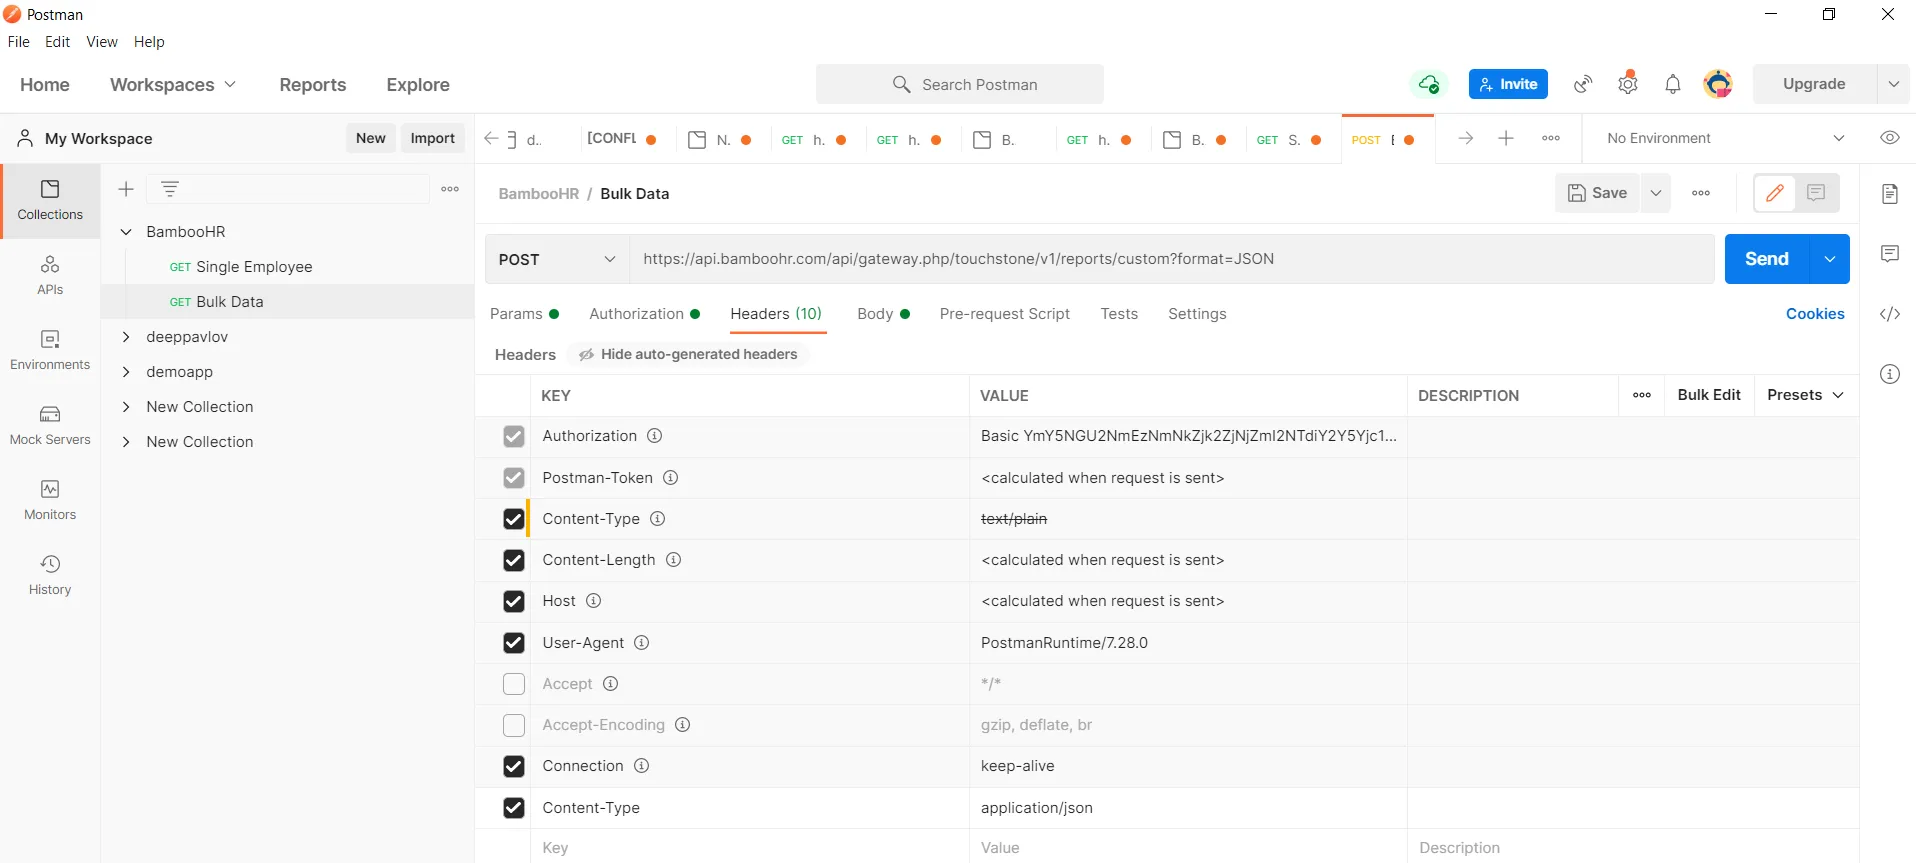Open the code snippet icon
Viewport: 1916px width, 863px height.
(1890, 314)
